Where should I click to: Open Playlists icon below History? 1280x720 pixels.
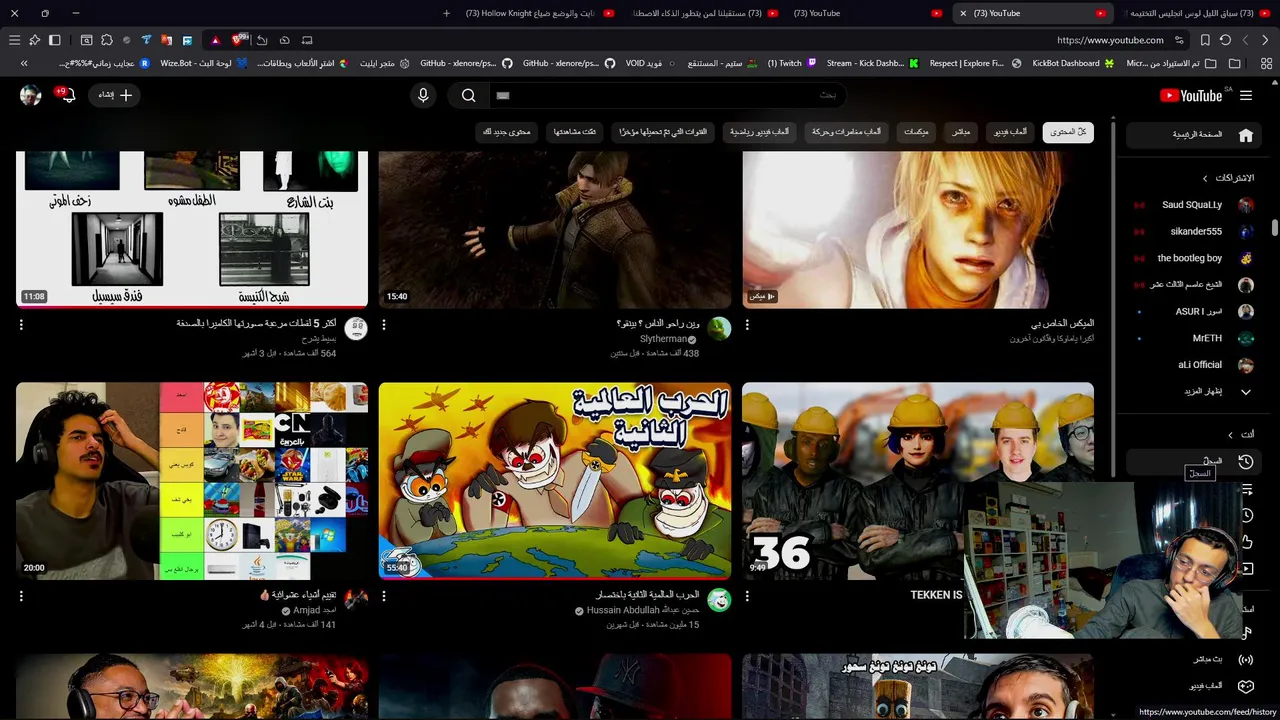click(x=1246, y=489)
